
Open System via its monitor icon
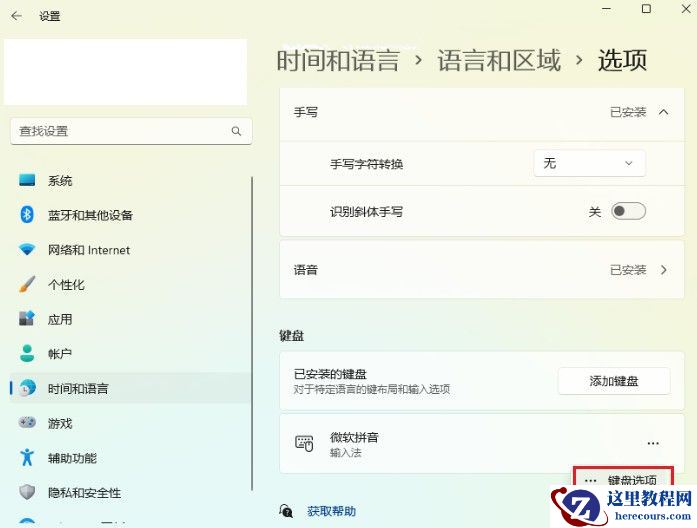tap(27, 180)
